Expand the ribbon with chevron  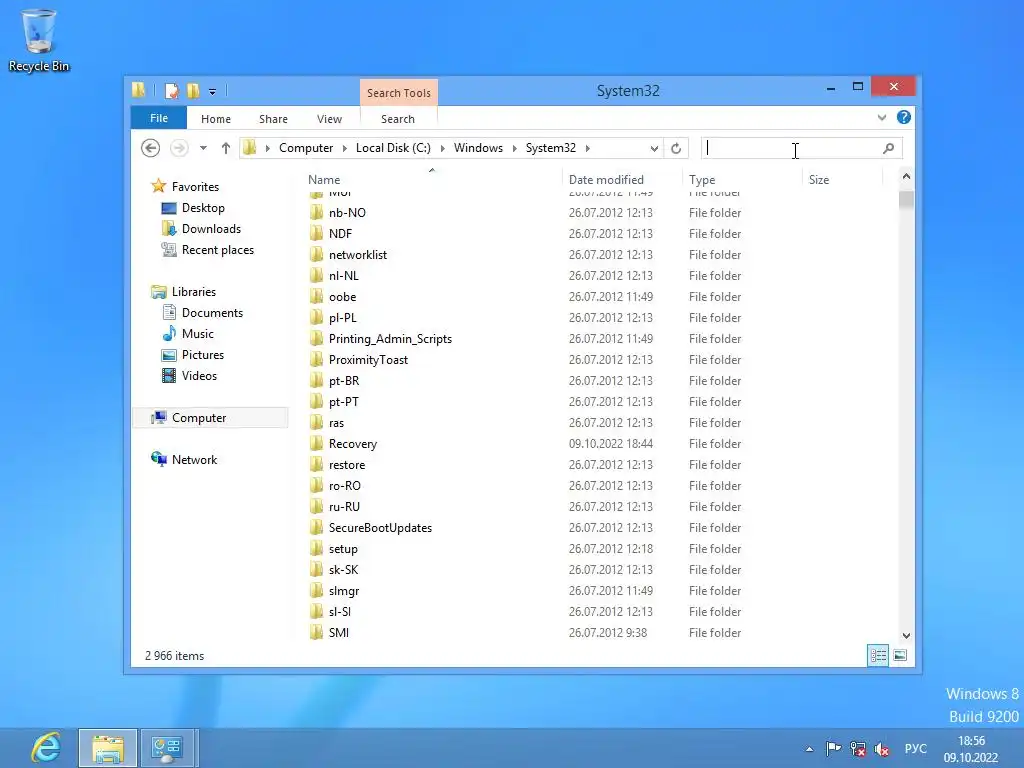coord(882,118)
